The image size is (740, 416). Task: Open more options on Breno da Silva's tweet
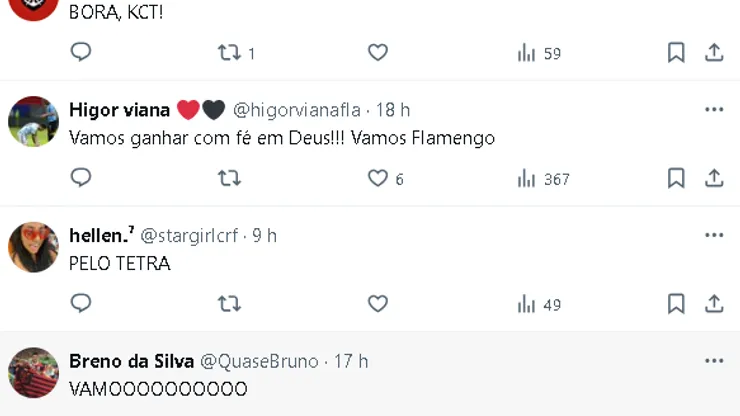click(714, 360)
